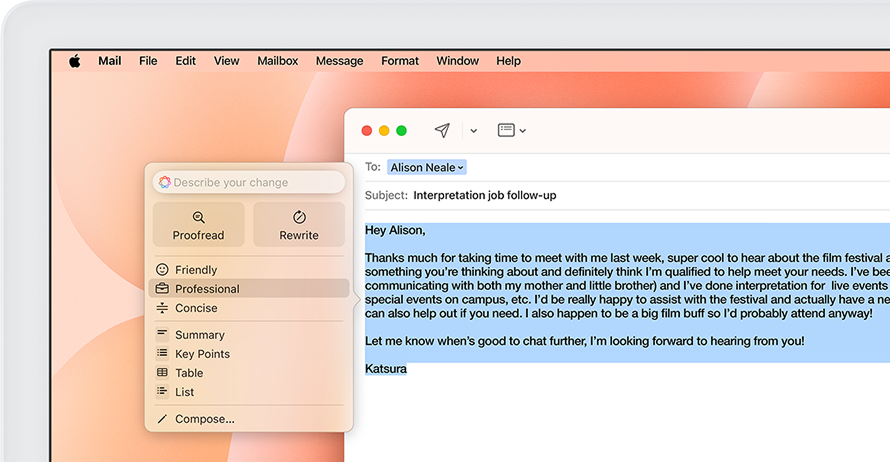This screenshot has height=462, width=890.
Task: Click the Rewrite button
Action: [x=299, y=225]
